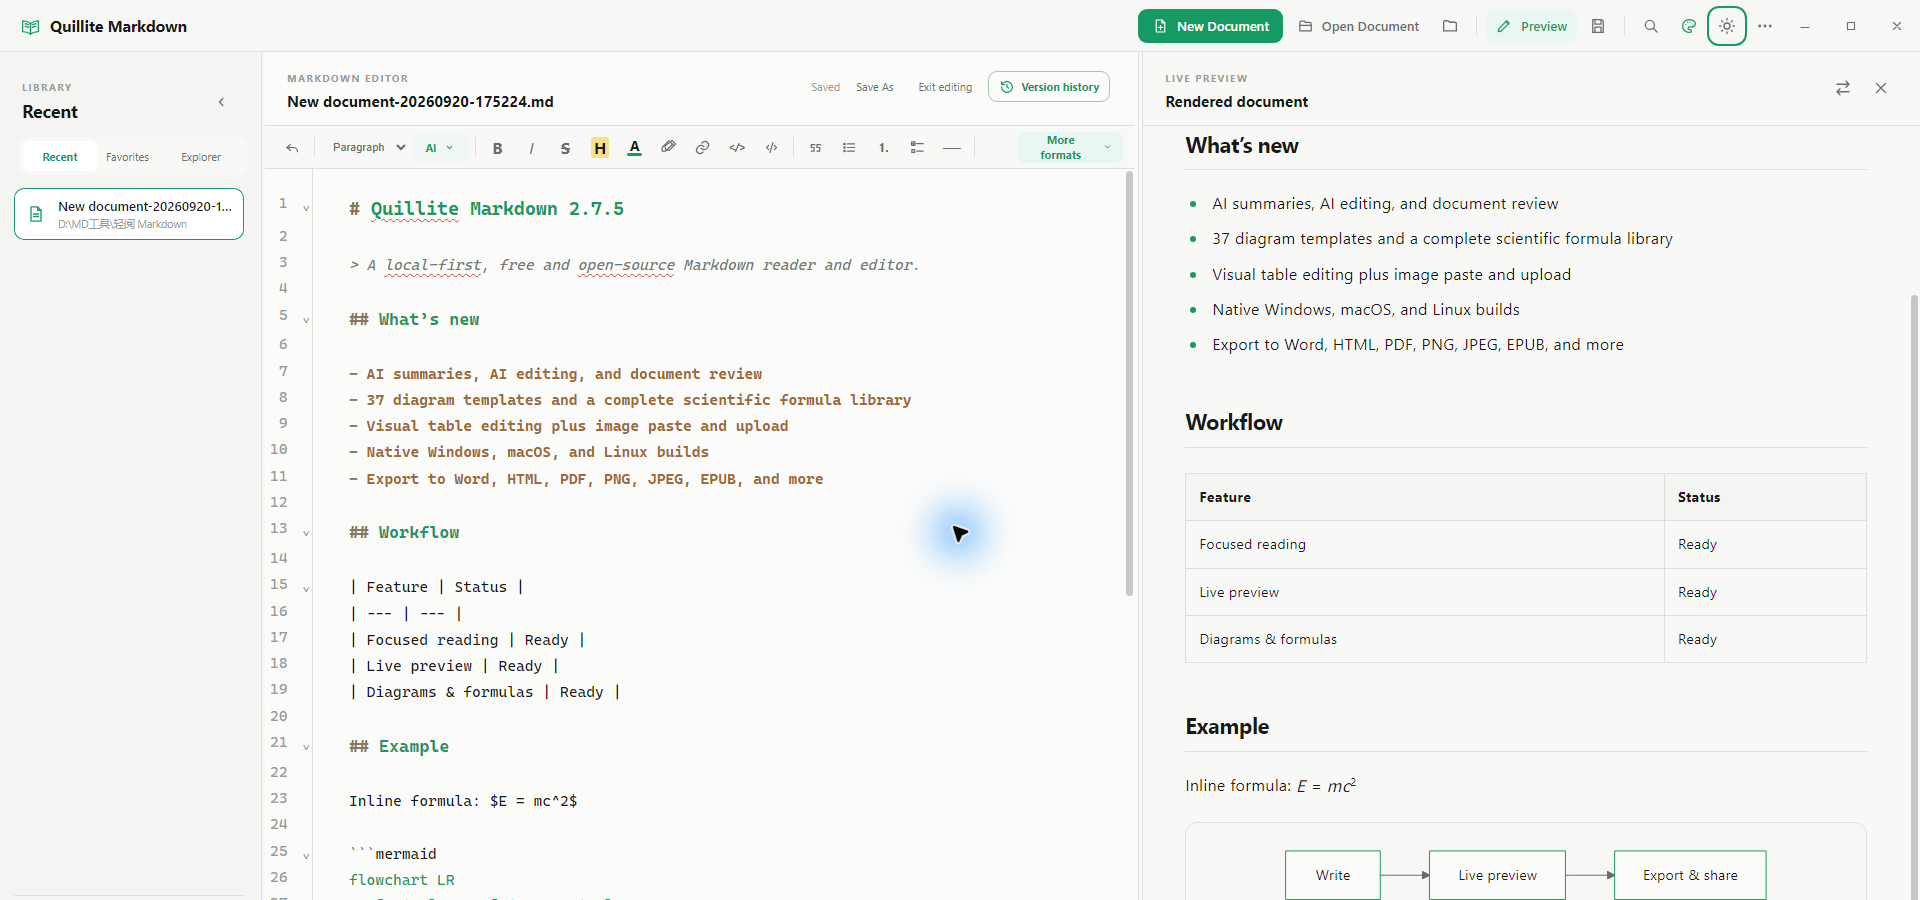Apply italic formatting
The width and height of the screenshot is (1920, 900).
point(531,148)
